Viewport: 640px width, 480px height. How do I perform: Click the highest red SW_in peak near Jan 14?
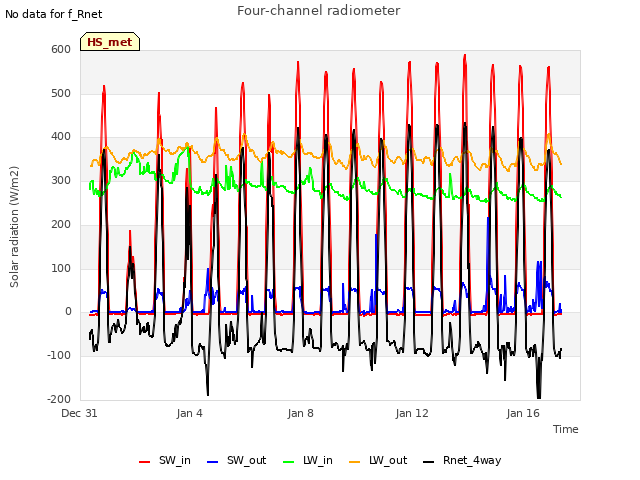pos(465,56)
